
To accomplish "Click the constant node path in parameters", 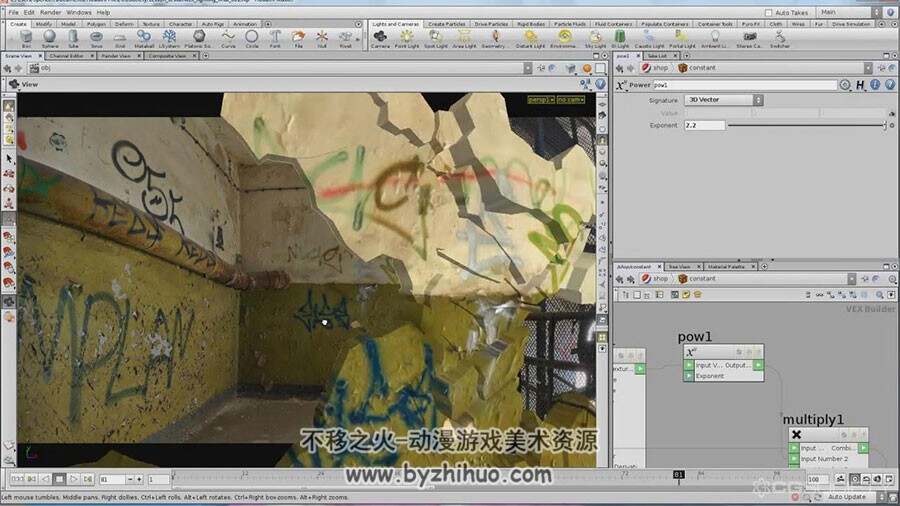I will click(697, 68).
